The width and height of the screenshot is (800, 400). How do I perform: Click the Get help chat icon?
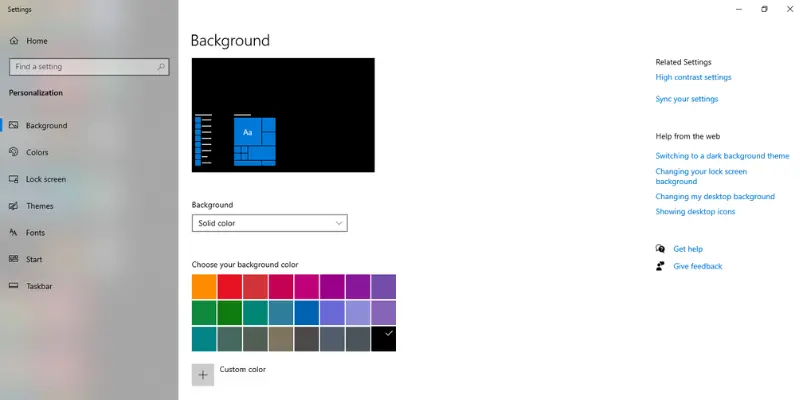pos(660,249)
